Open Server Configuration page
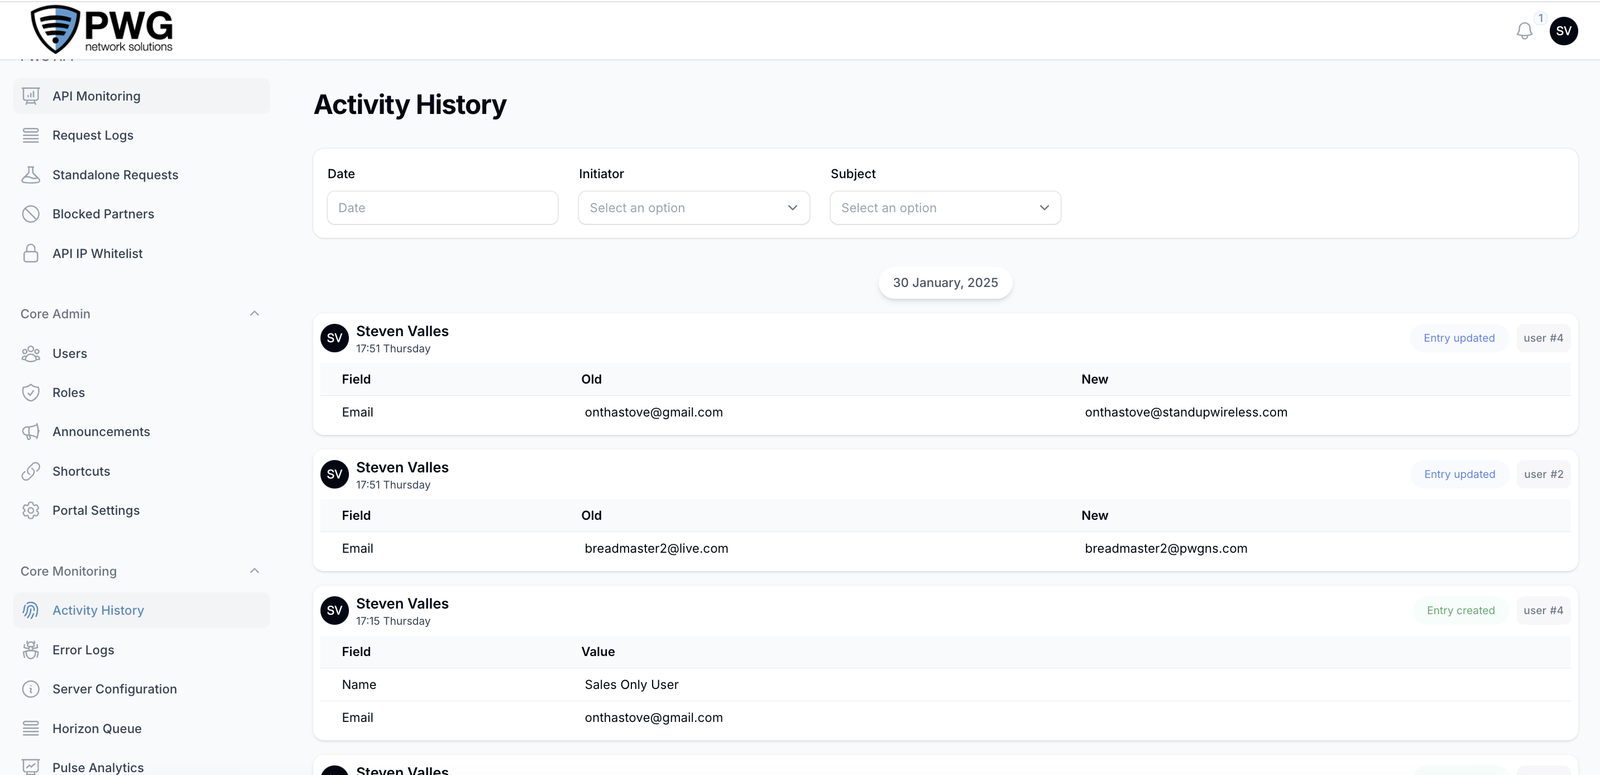The width and height of the screenshot is (1600, 775). [x=114, y=689]
